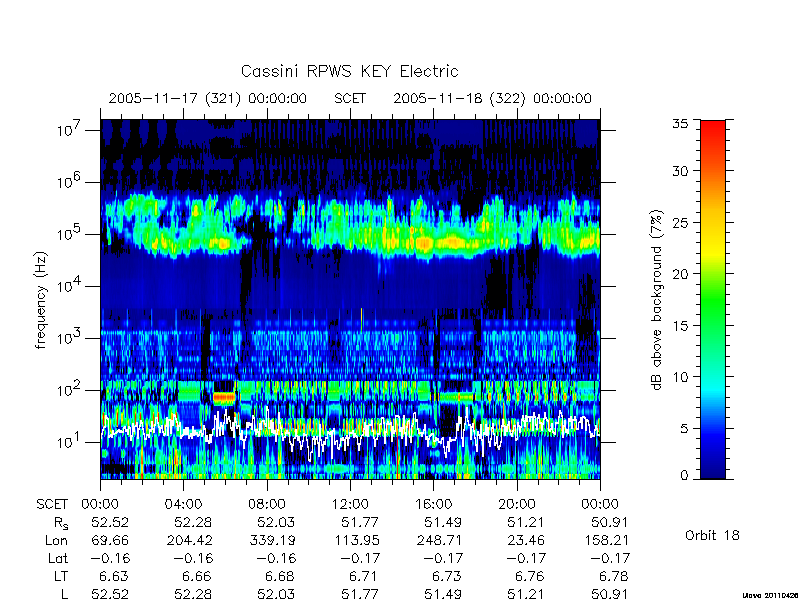Select the colorbar tick value 30

(x=680, y=171)
